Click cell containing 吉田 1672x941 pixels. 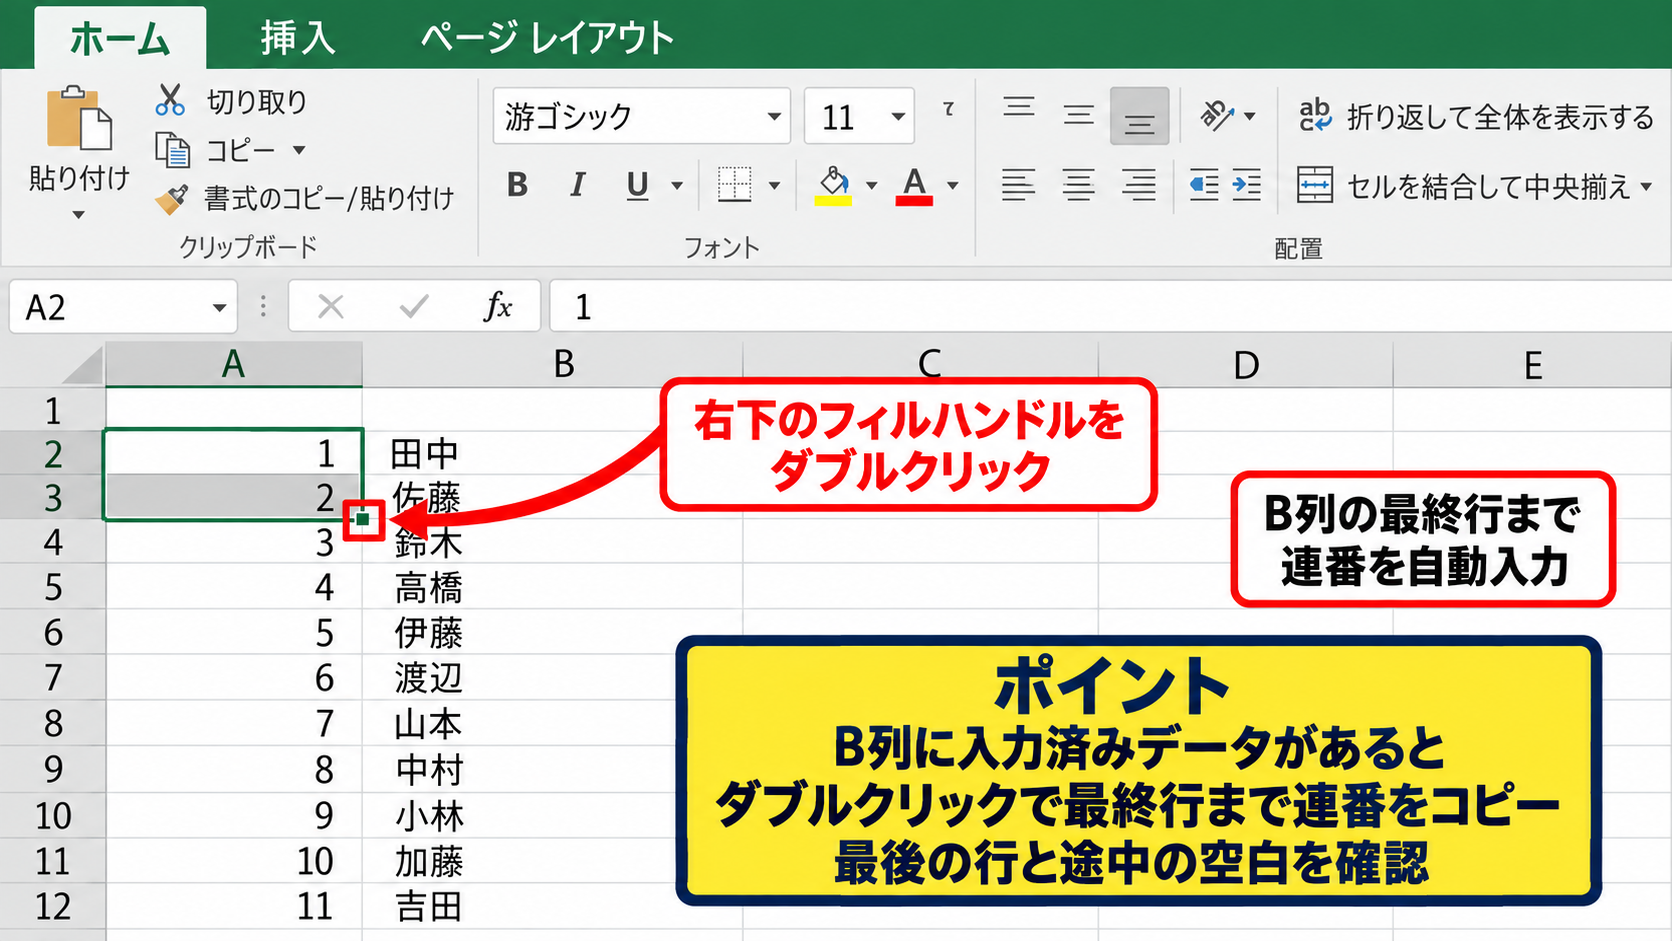pyautogui.click(x=553, y=907)
